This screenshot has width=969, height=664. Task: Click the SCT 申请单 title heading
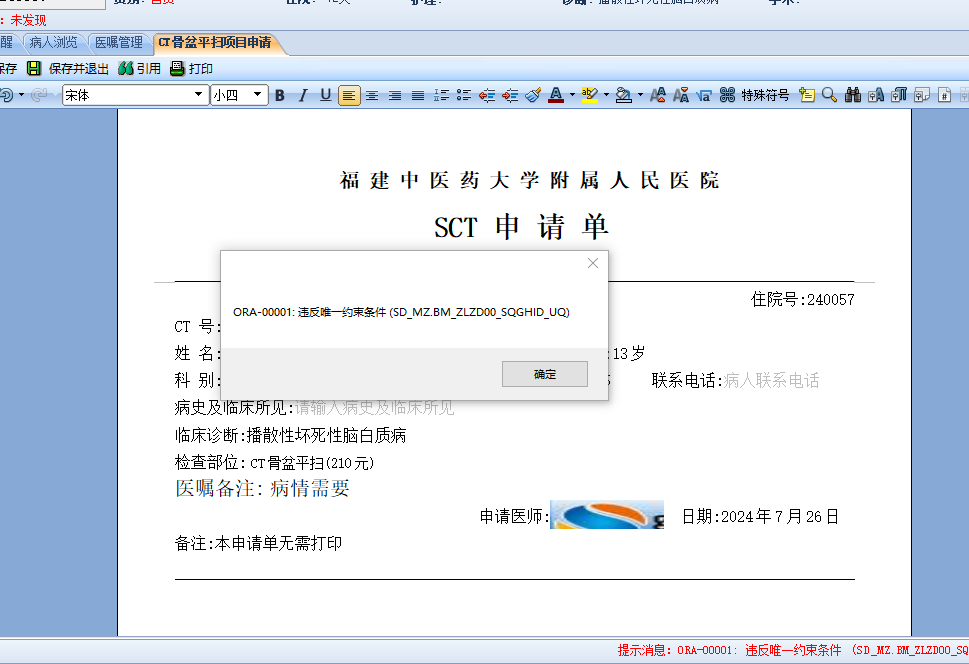coord(521,227)
